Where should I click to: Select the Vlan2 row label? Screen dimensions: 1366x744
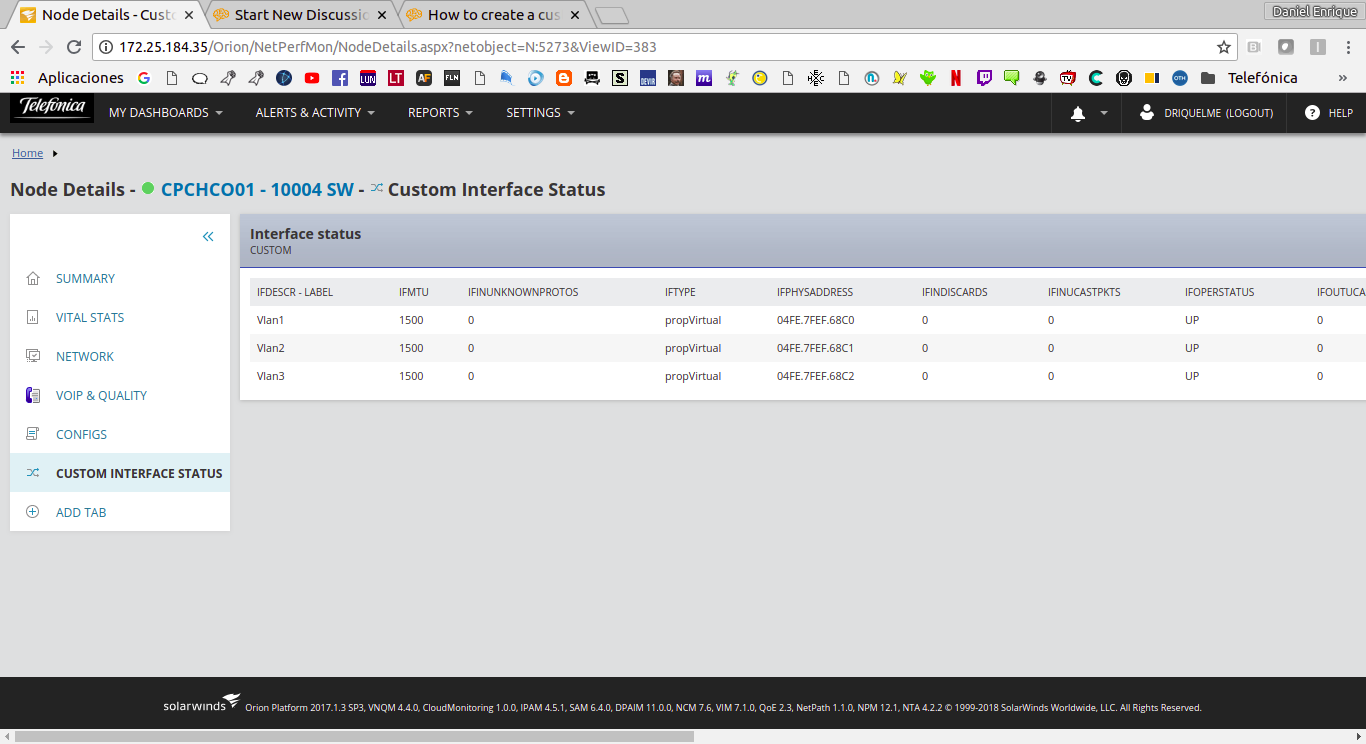click(x=271, y=348)
